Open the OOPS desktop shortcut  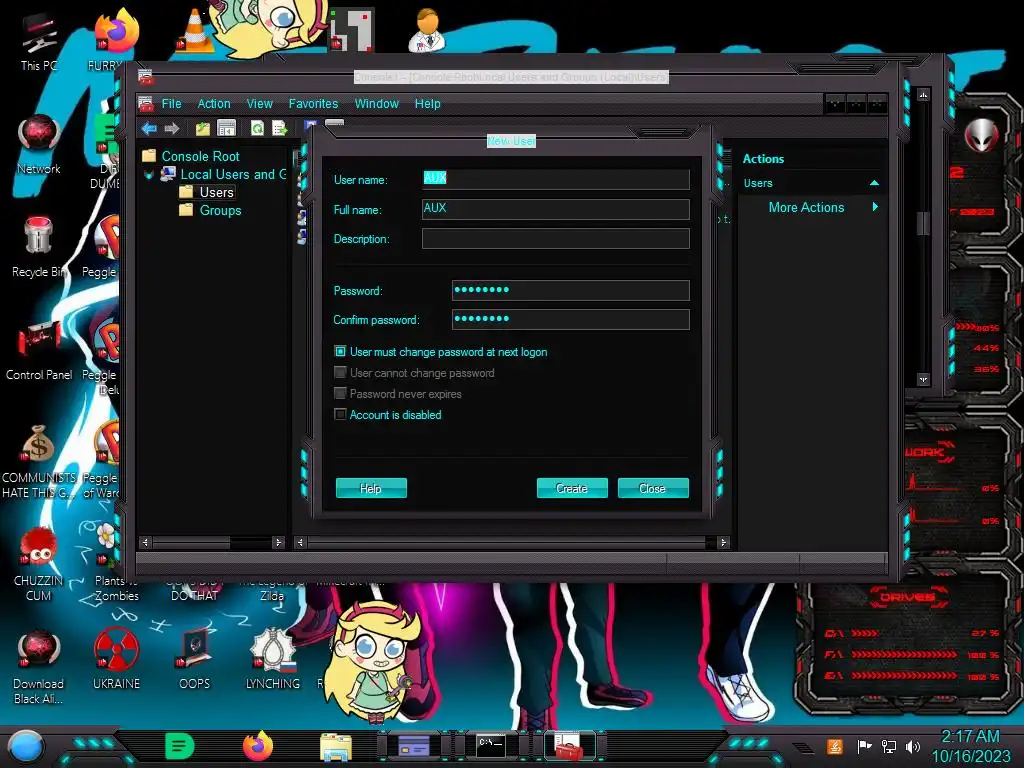pos(195,659)
